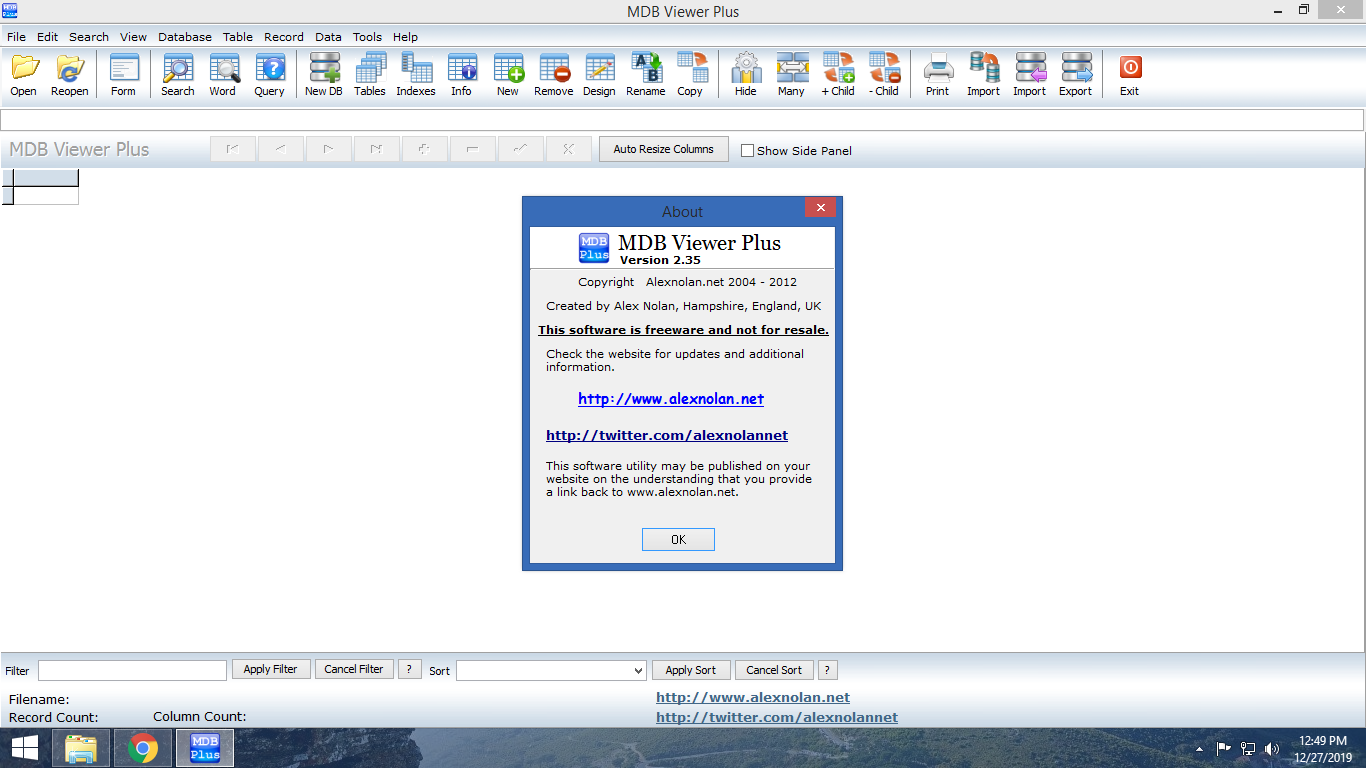1366x768 pixels.
Task: Open the View menu
Action: pos(133,37)
